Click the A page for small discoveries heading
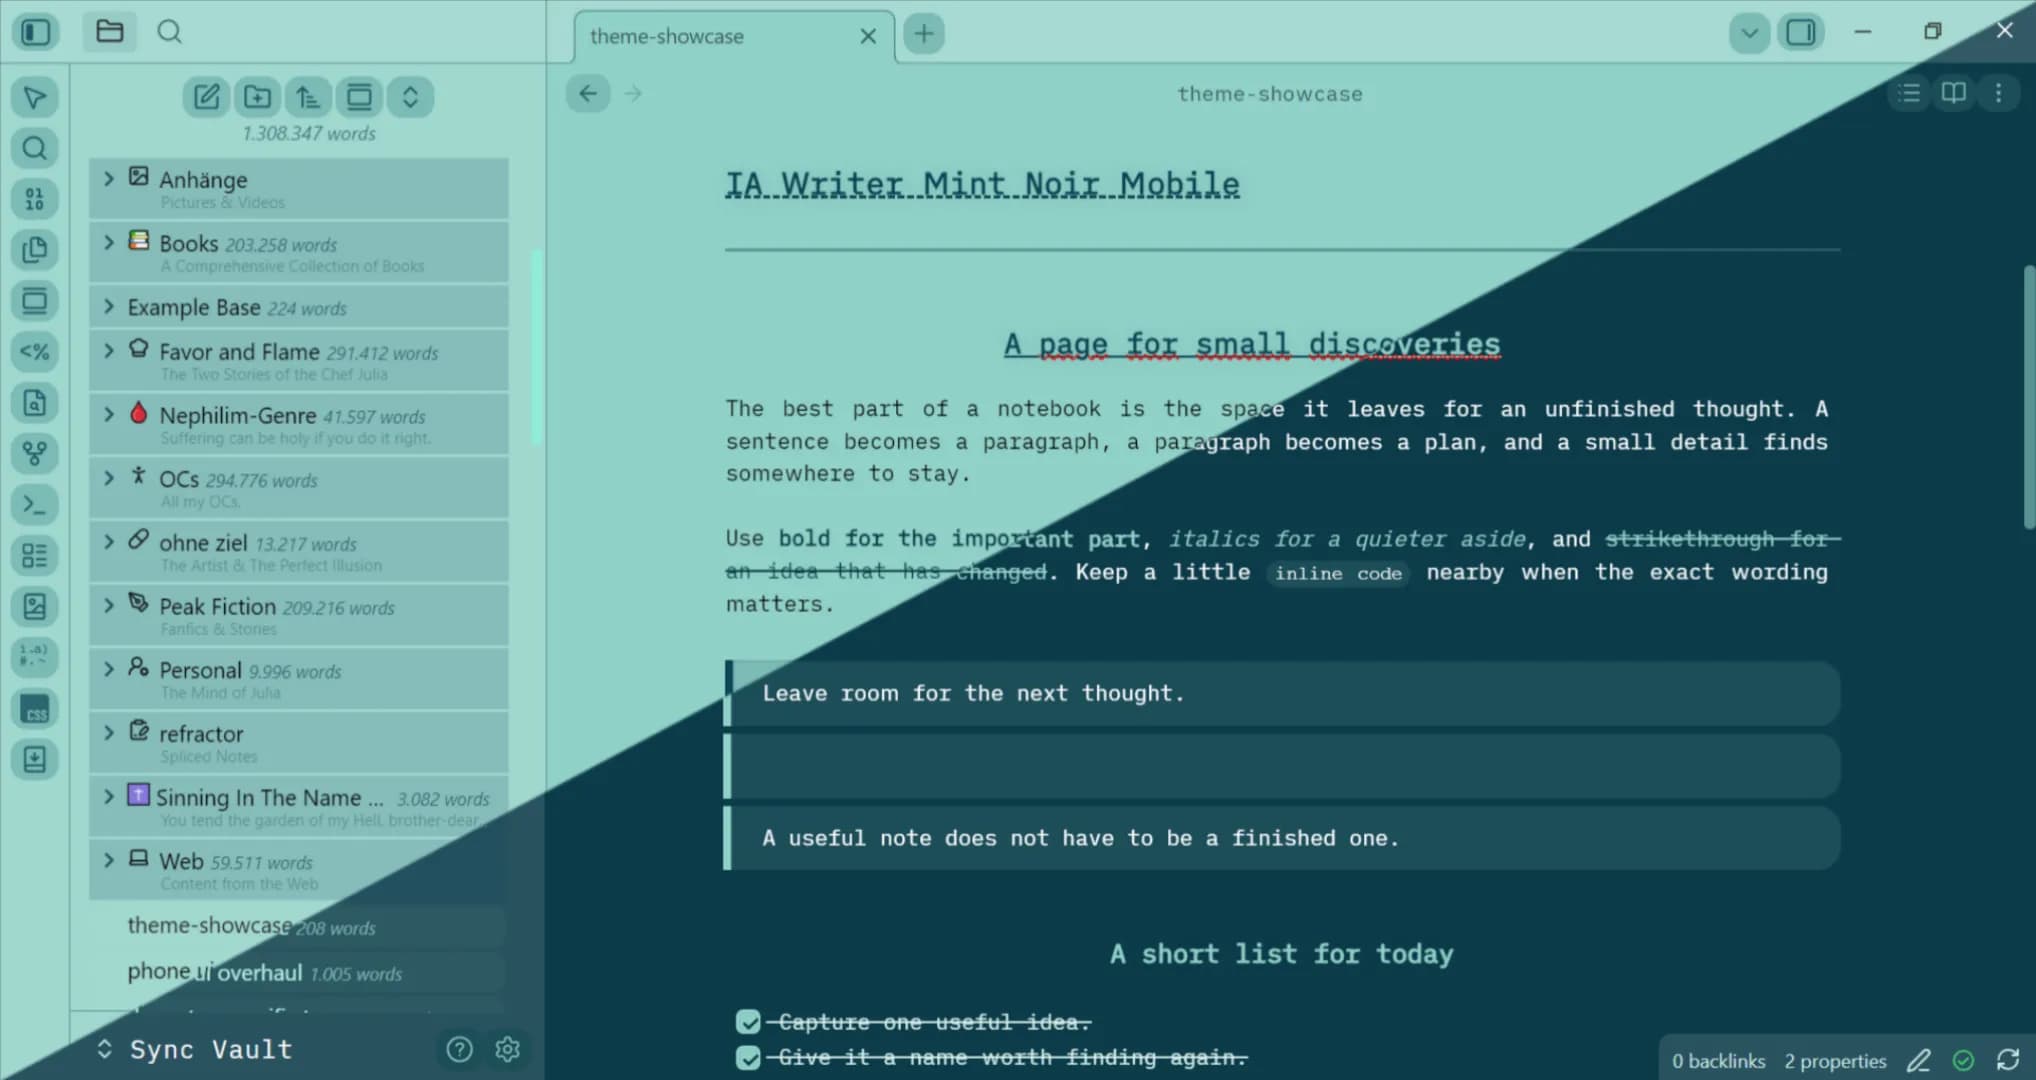2036x1080 pixels. click(1252, 344)
